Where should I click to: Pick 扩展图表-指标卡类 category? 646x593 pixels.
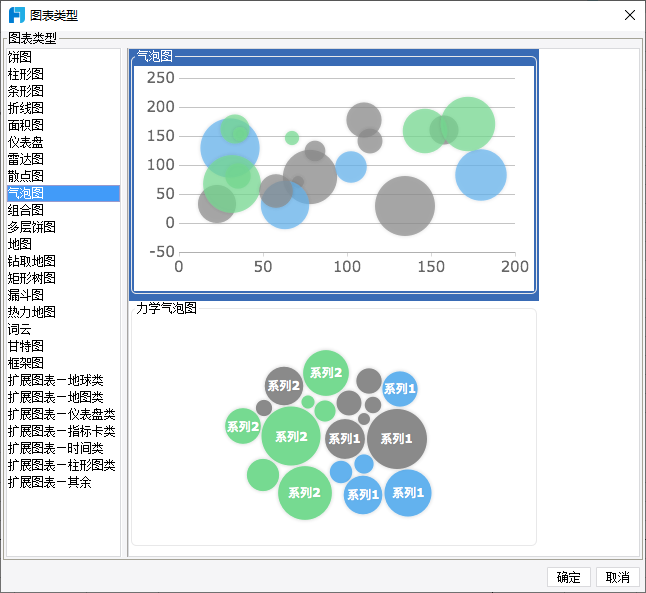(63, 431)
